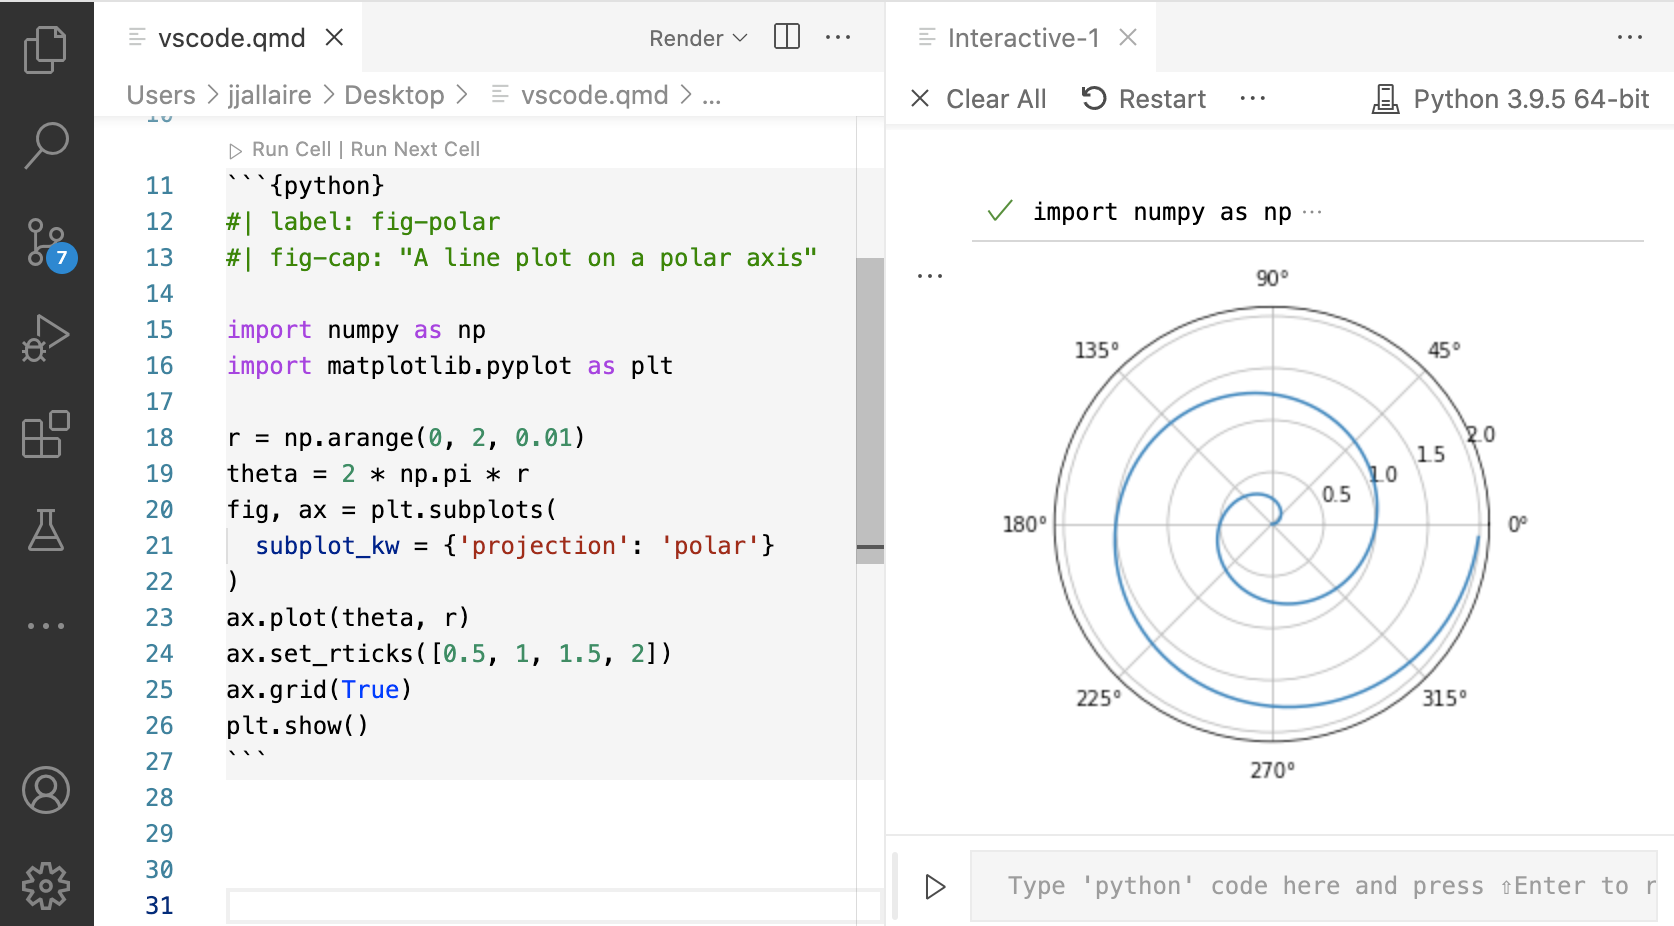Open the Manage settings gear
The image size is (1674, 926).
(x=46, y=884)
